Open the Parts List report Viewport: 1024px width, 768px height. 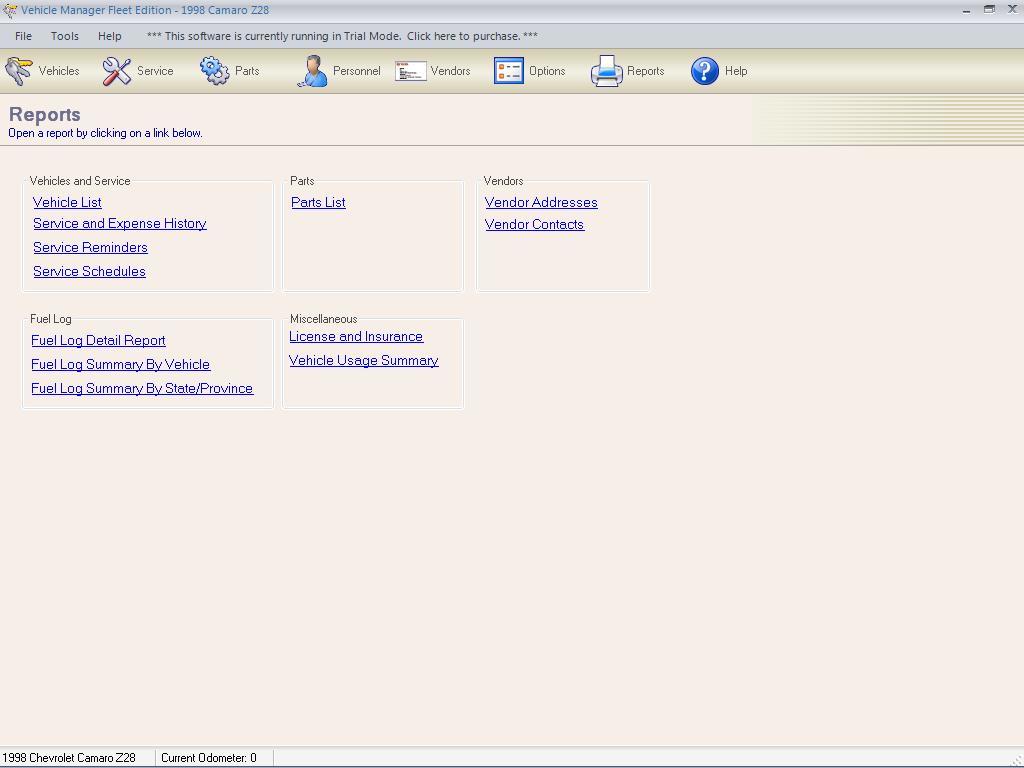pos(318,202)
